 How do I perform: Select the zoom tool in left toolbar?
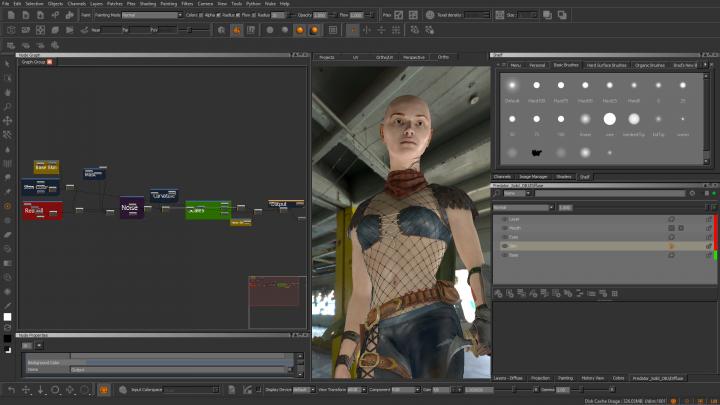point(8,106)
